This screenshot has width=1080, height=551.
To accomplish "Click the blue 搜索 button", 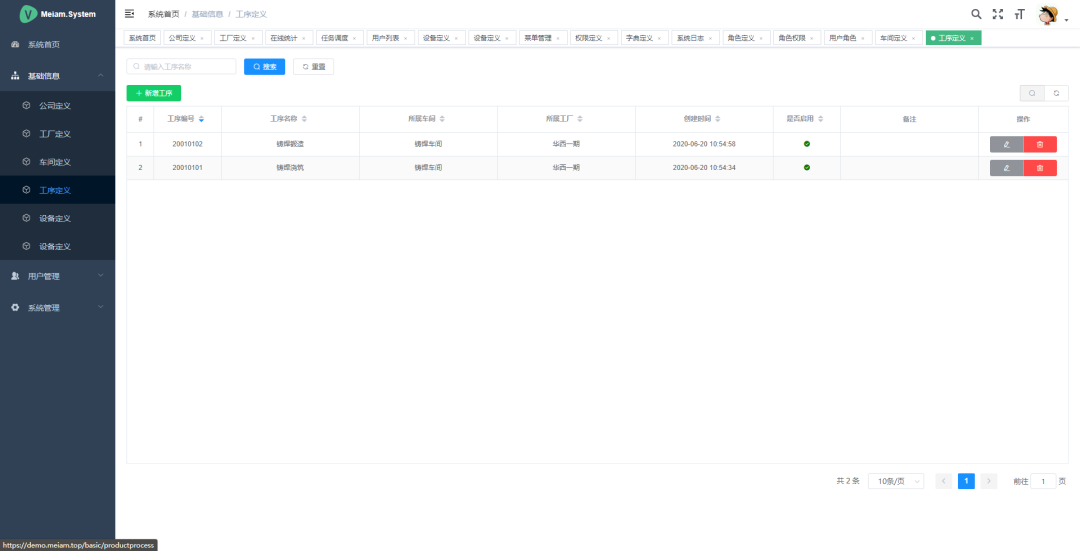I will pyautogui.click(x=264, y=67).
